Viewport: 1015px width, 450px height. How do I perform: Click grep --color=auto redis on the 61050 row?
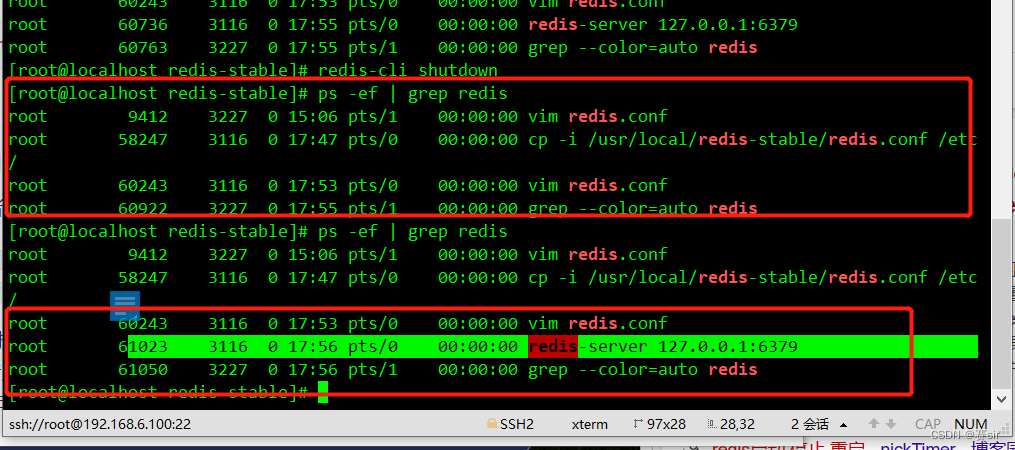coord(643,369)
